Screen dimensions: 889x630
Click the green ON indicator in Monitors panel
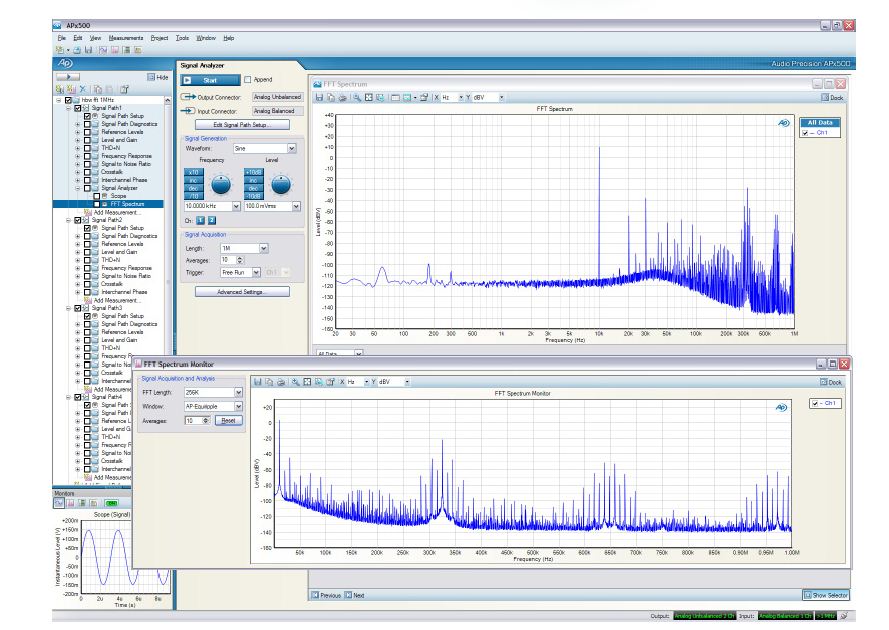coord(111,503)
